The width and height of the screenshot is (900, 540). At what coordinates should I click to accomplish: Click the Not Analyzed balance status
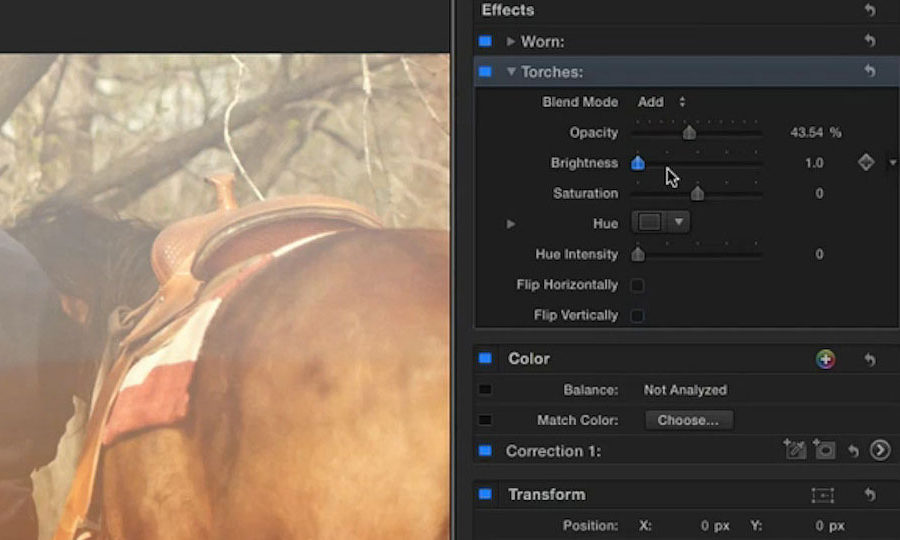pyautogui.click(x=685, y=390)
